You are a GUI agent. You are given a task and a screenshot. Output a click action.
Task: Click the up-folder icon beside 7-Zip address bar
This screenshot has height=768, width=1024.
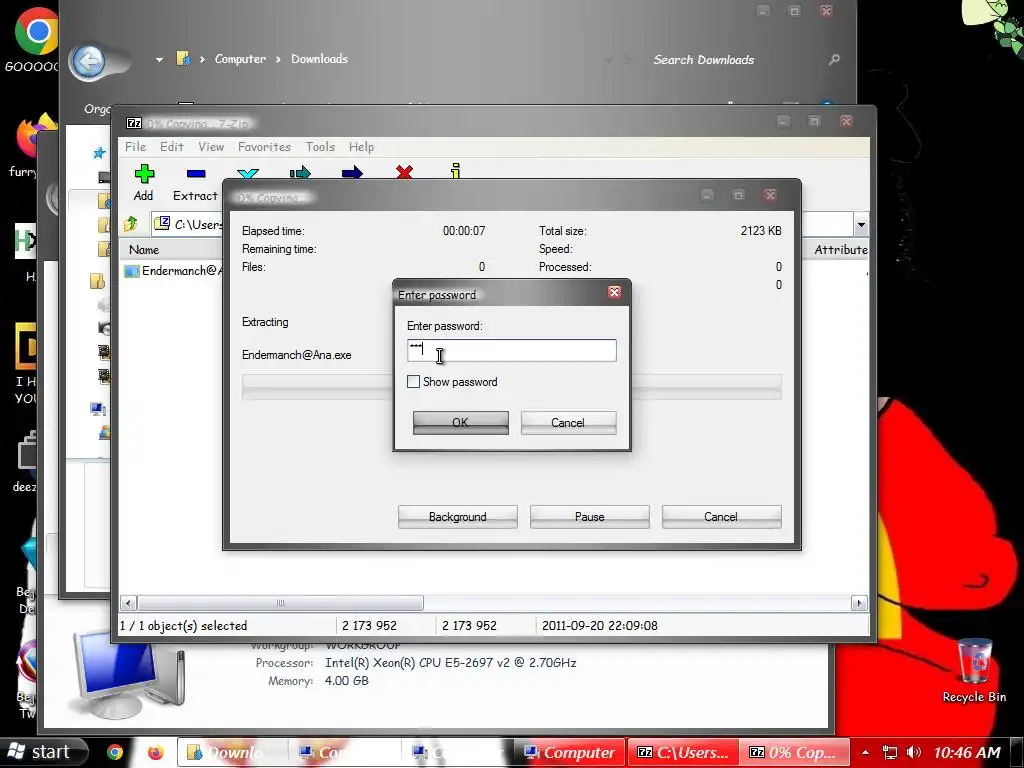[131, 224]
